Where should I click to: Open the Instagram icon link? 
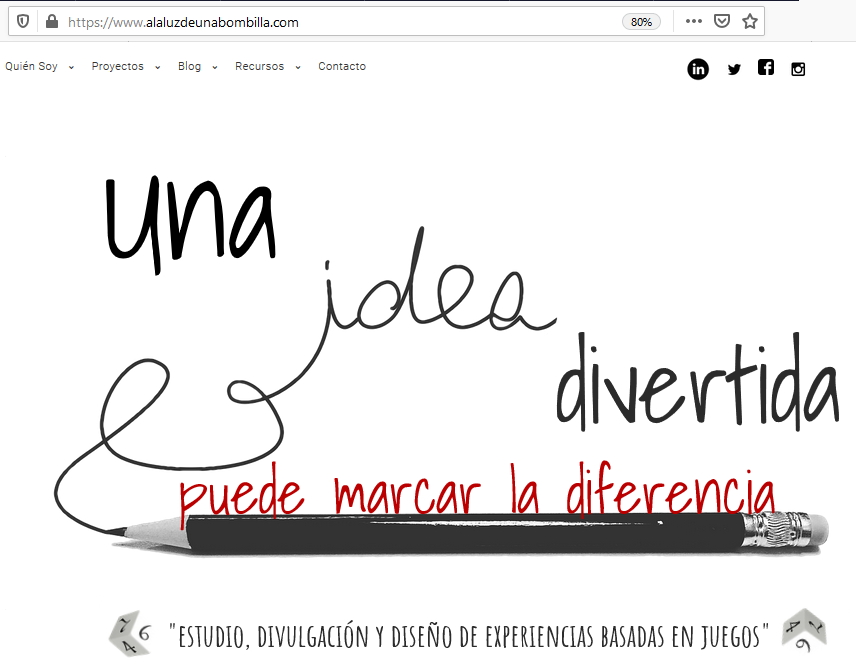[x=798, y=69]
